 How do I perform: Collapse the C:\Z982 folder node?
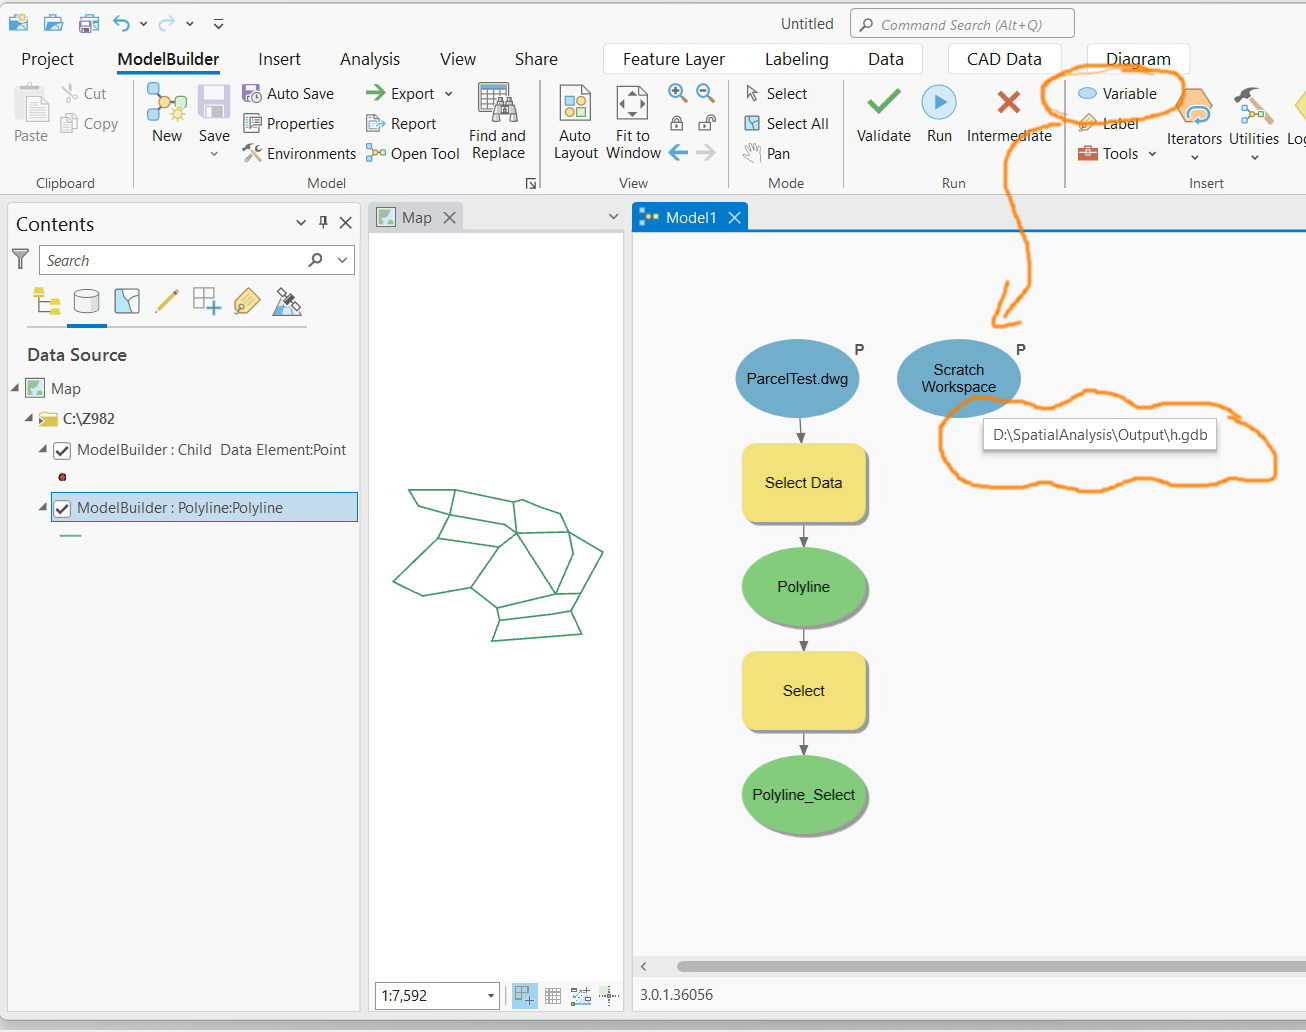pyautogui.click(x=29, y=418)
